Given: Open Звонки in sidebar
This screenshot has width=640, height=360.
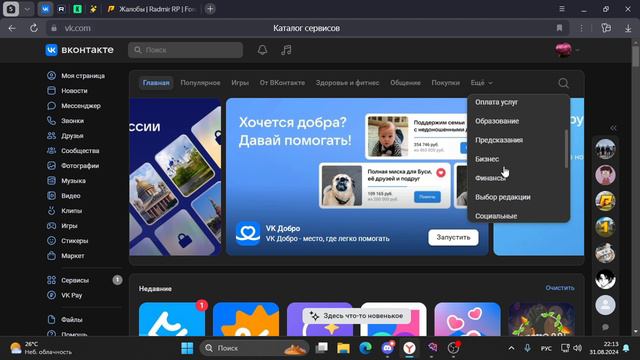Looking at the screenshot, I should (66, 121).
